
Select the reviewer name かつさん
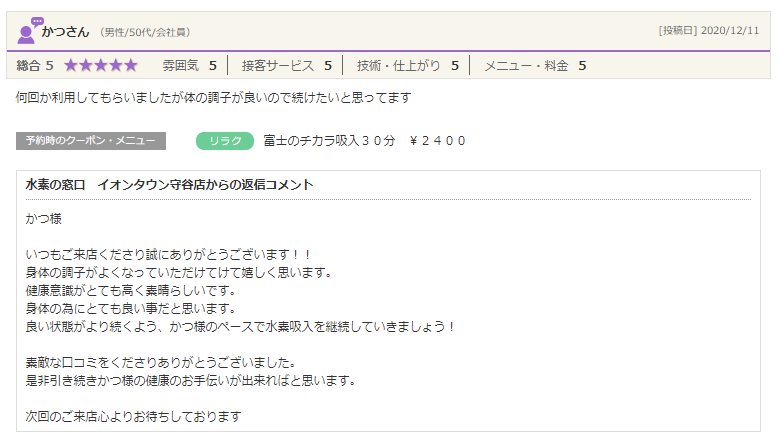[66, 32]
